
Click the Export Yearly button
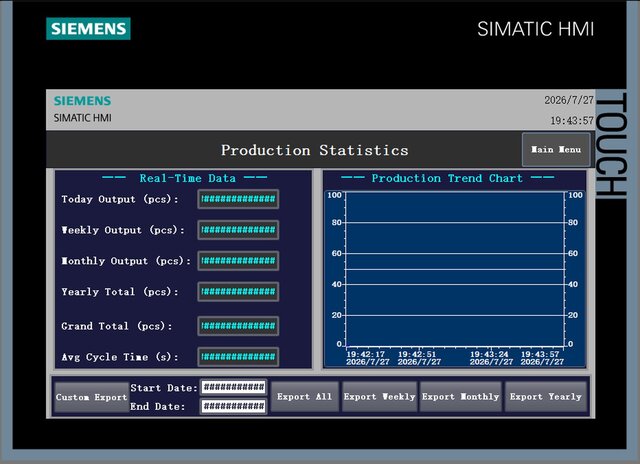[546, 397]
